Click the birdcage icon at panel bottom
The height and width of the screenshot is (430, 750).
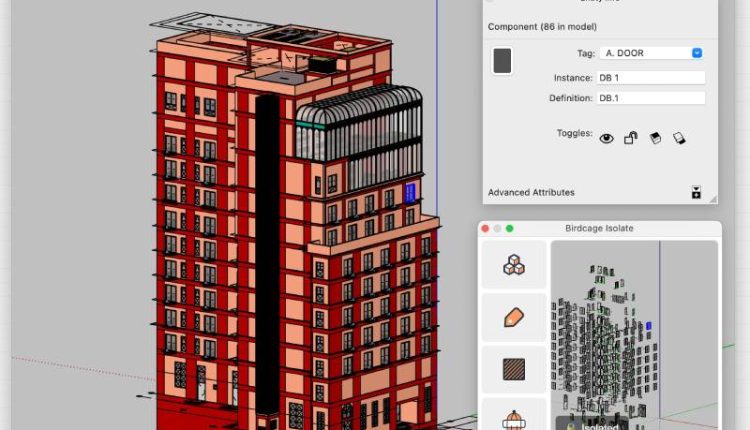[514, 418]
